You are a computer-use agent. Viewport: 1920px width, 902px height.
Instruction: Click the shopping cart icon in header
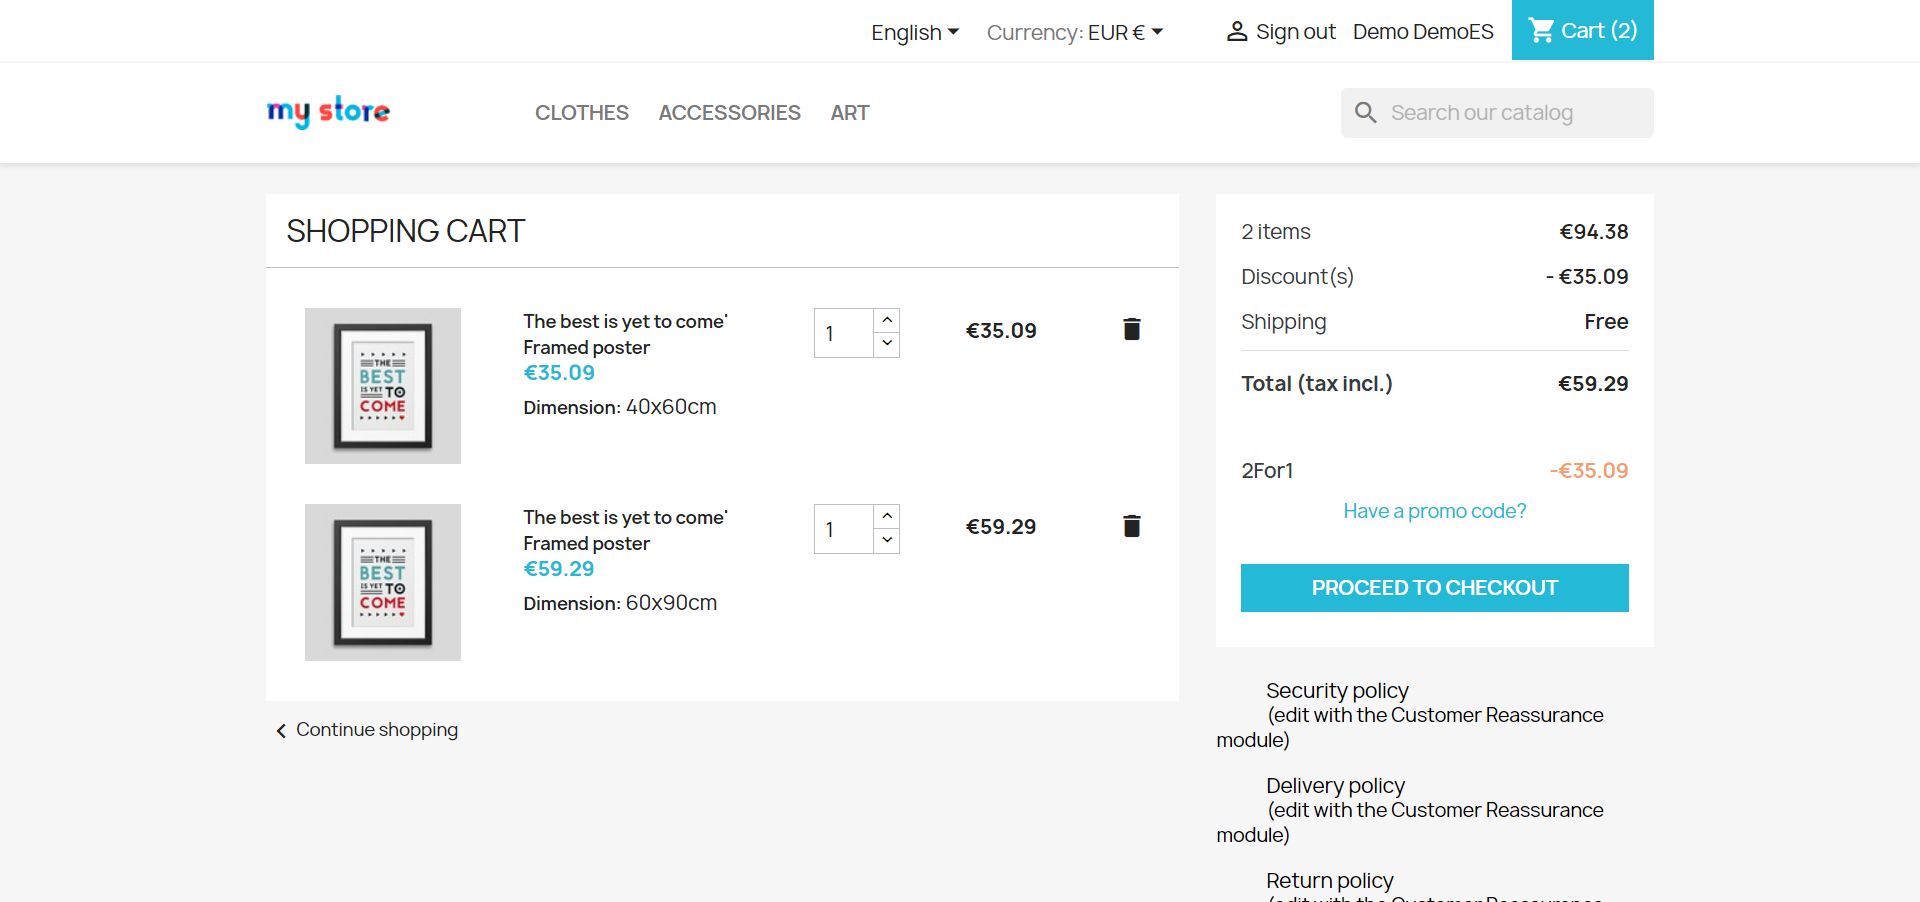click(1542, 31)
